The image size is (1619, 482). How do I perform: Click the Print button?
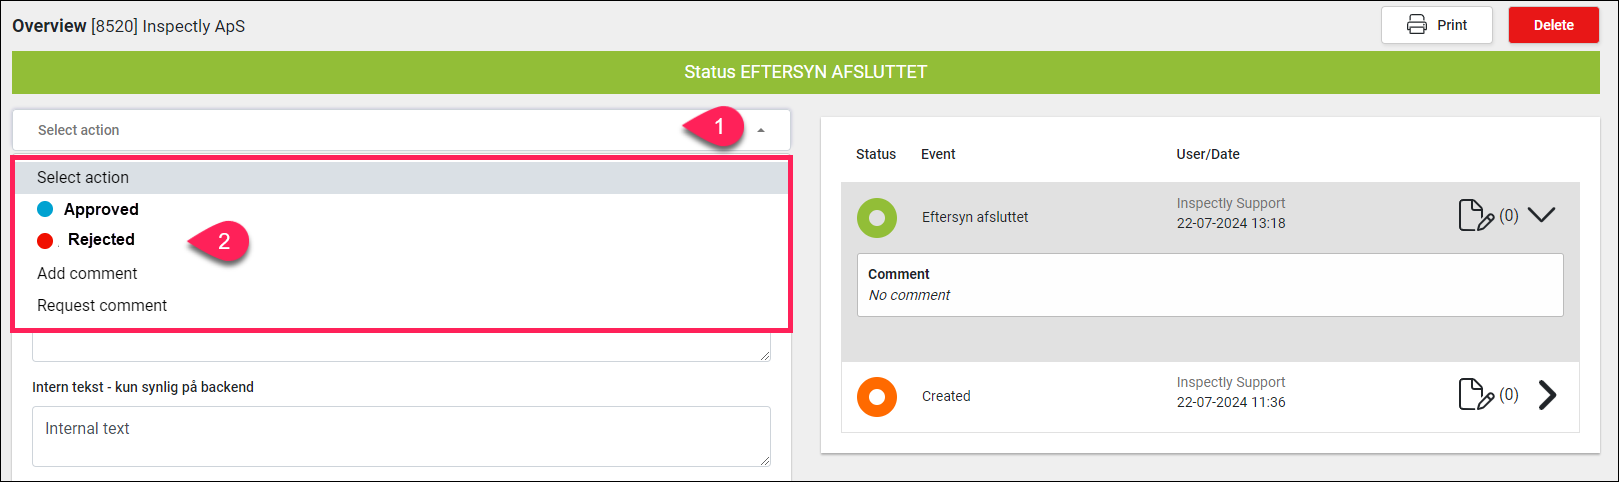1437,25
